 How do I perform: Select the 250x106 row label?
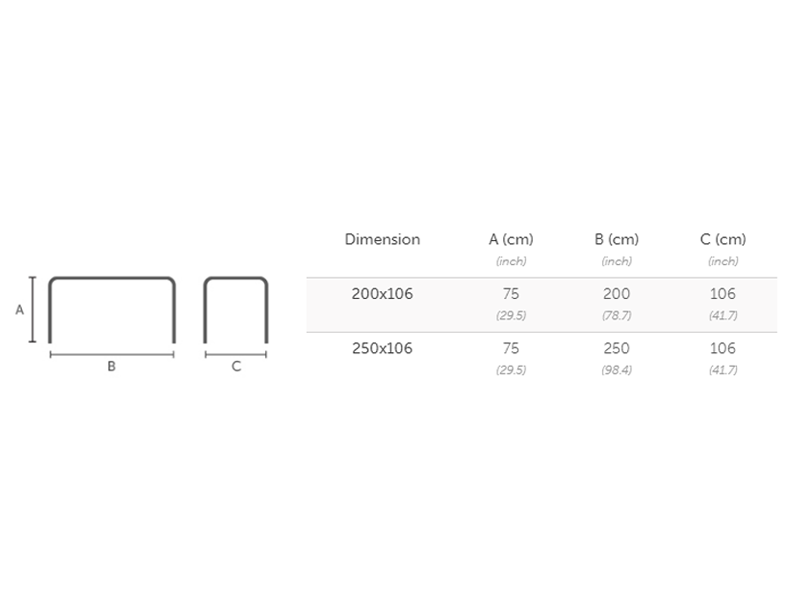point(382,348)
